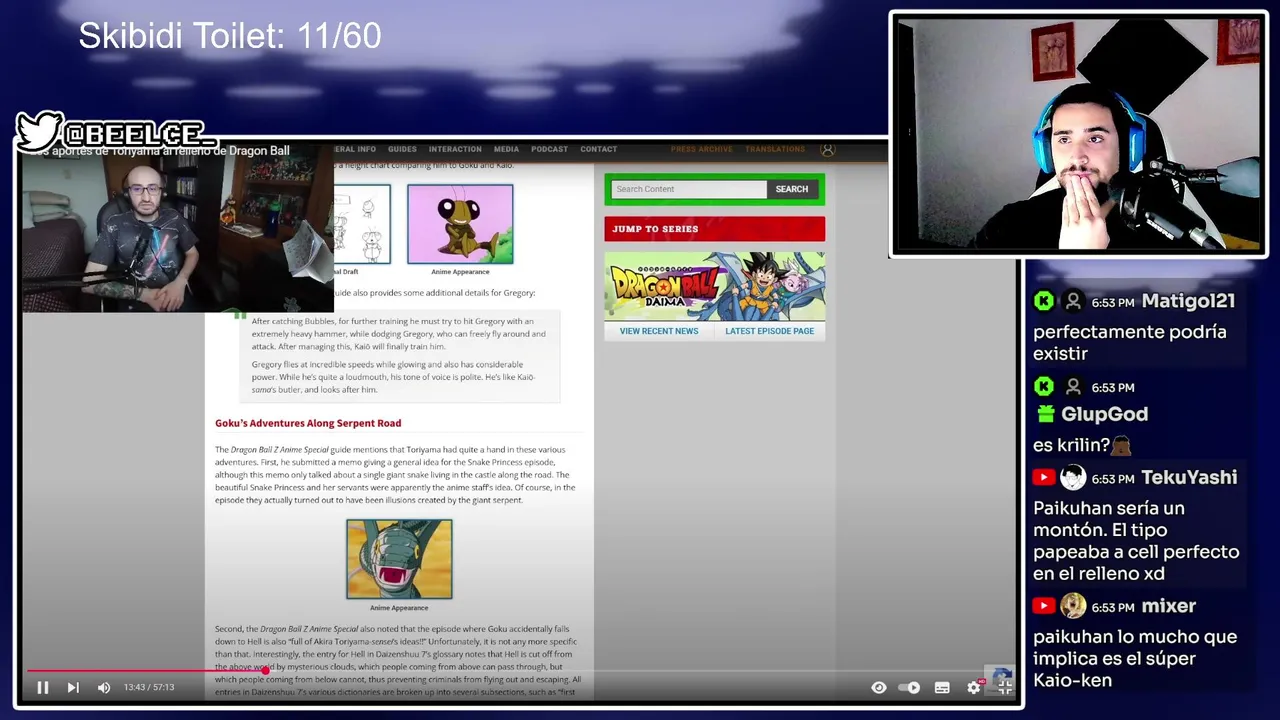The height and width of the screenshot is (720, 1280).
Task: Click the Twitter bird icon overlay
Action: 40,132
